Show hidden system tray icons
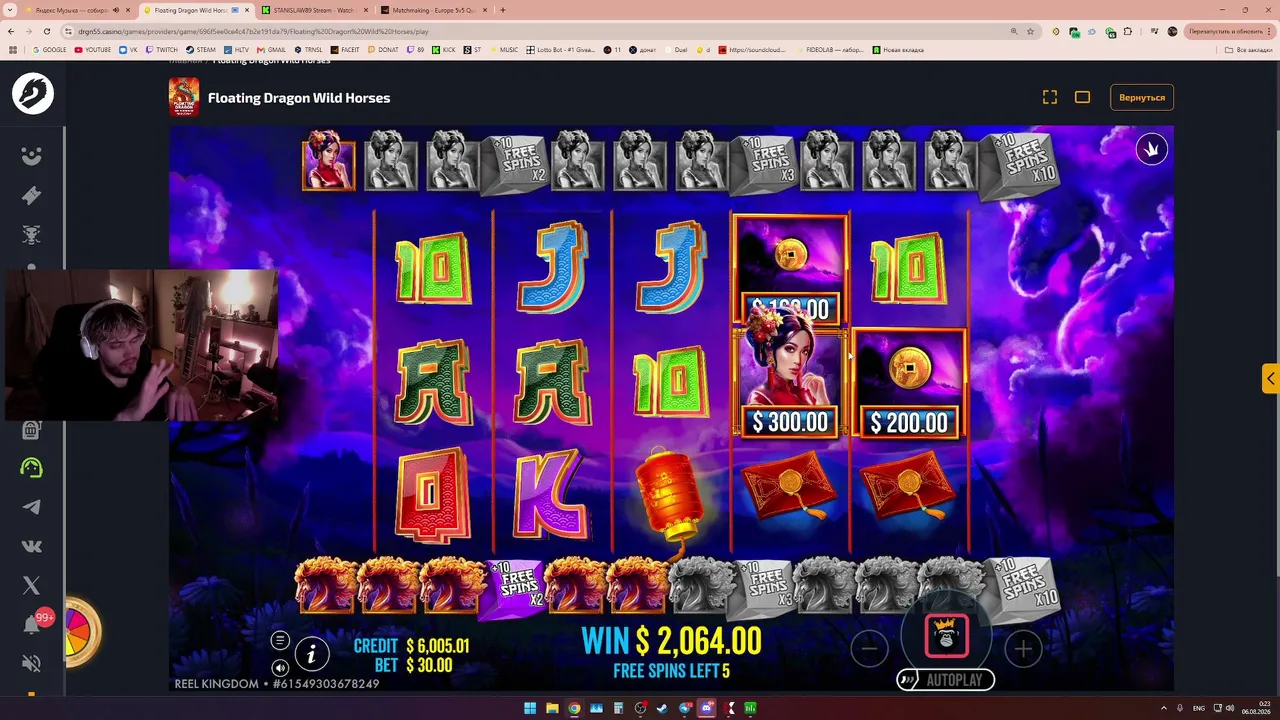Image resolution: width=1280 pixels, height=720 pixels. (x=1162, y=709)
